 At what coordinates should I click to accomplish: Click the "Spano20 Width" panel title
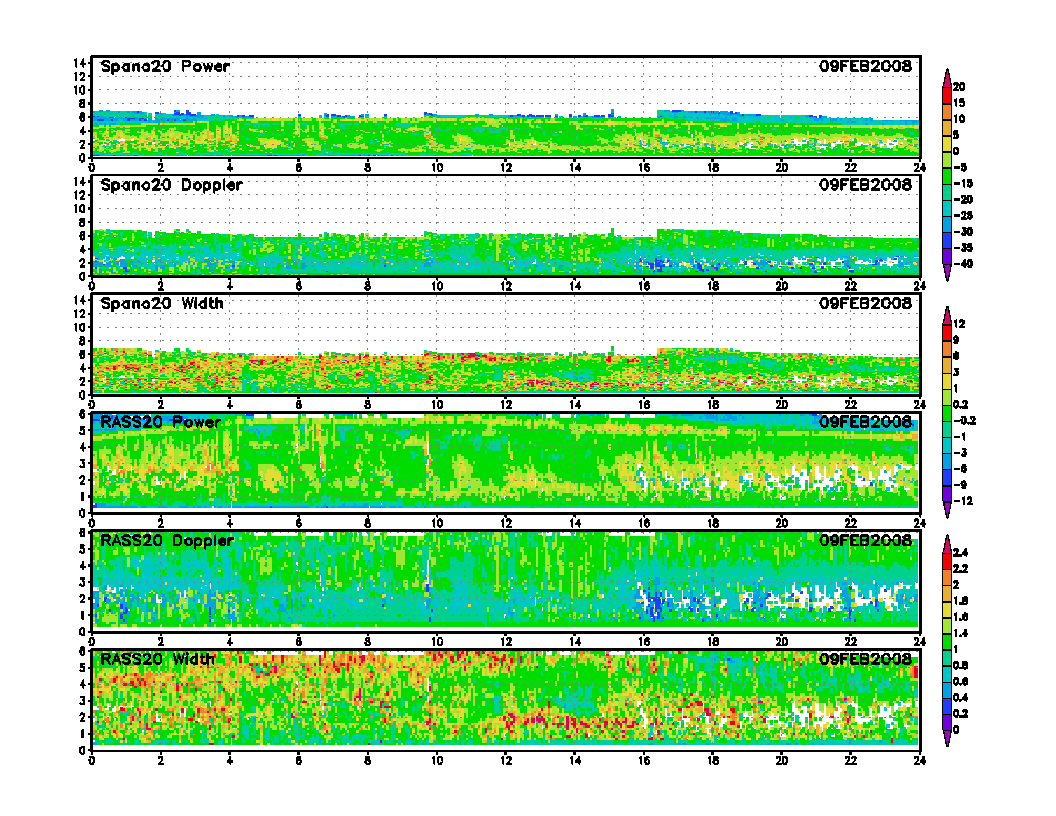tap(162, 304)
